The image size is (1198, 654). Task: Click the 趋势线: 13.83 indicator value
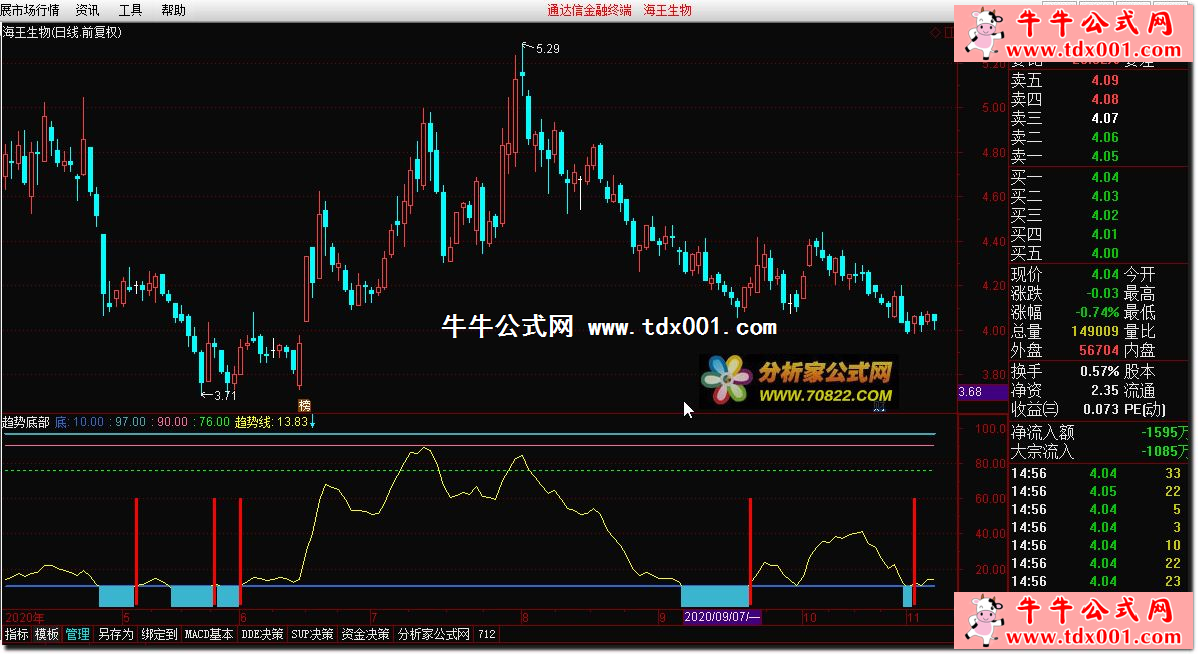tap(271, 422)
